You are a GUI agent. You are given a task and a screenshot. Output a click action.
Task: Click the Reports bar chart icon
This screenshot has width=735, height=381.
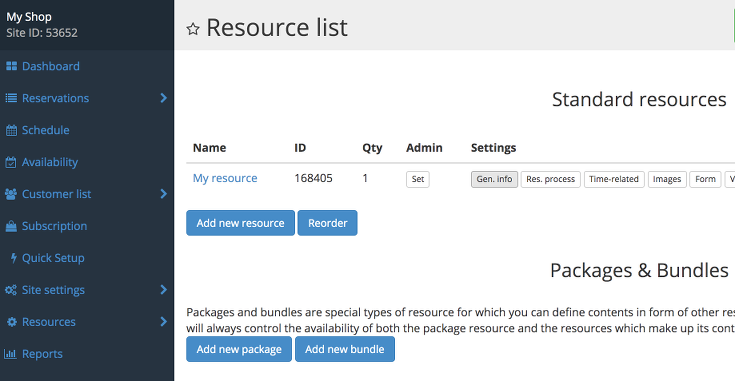point(10,354)
